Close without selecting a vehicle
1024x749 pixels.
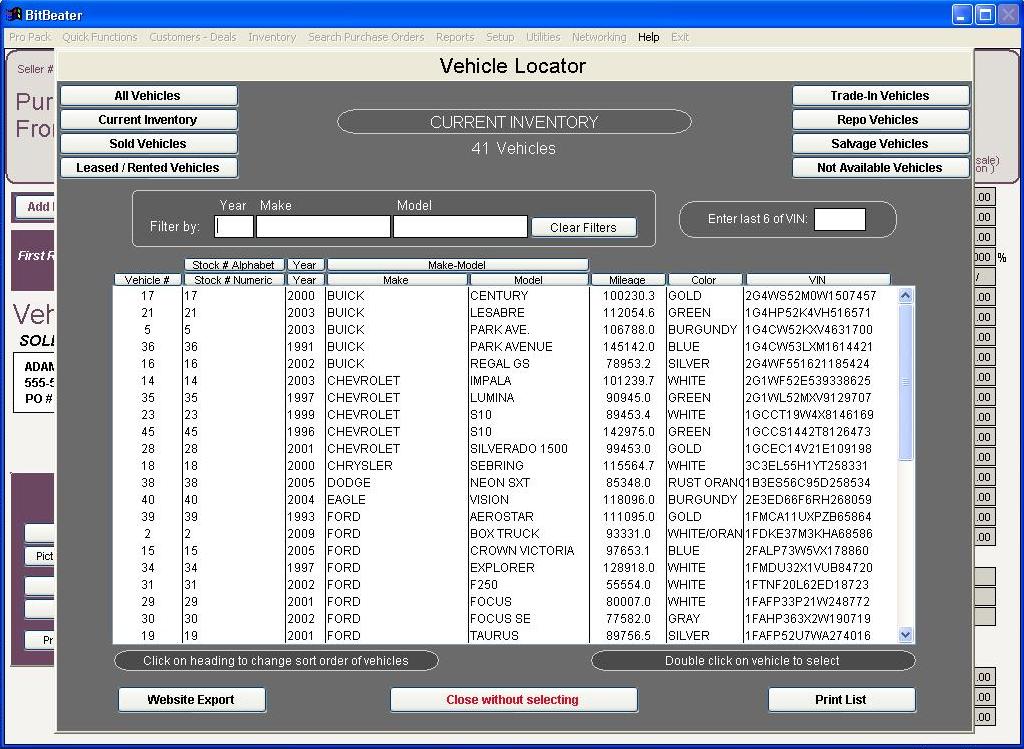point(513,700)
